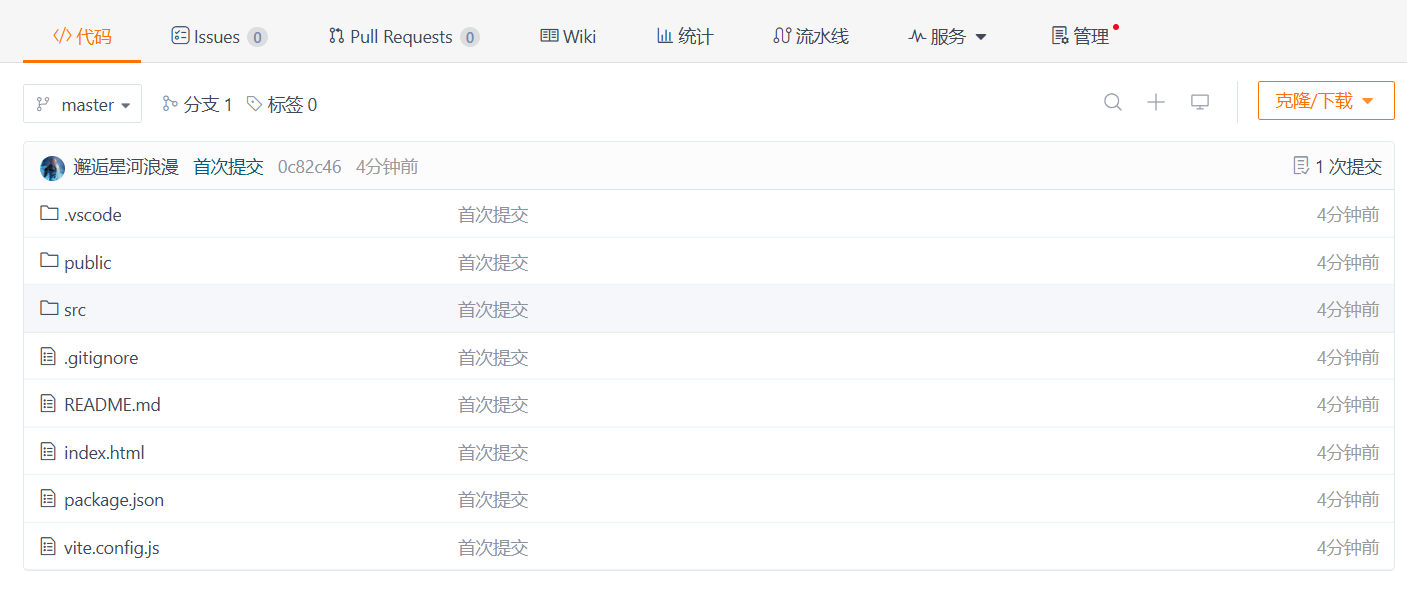
Task: Open the 管理 management tab
Action: 1081,37
